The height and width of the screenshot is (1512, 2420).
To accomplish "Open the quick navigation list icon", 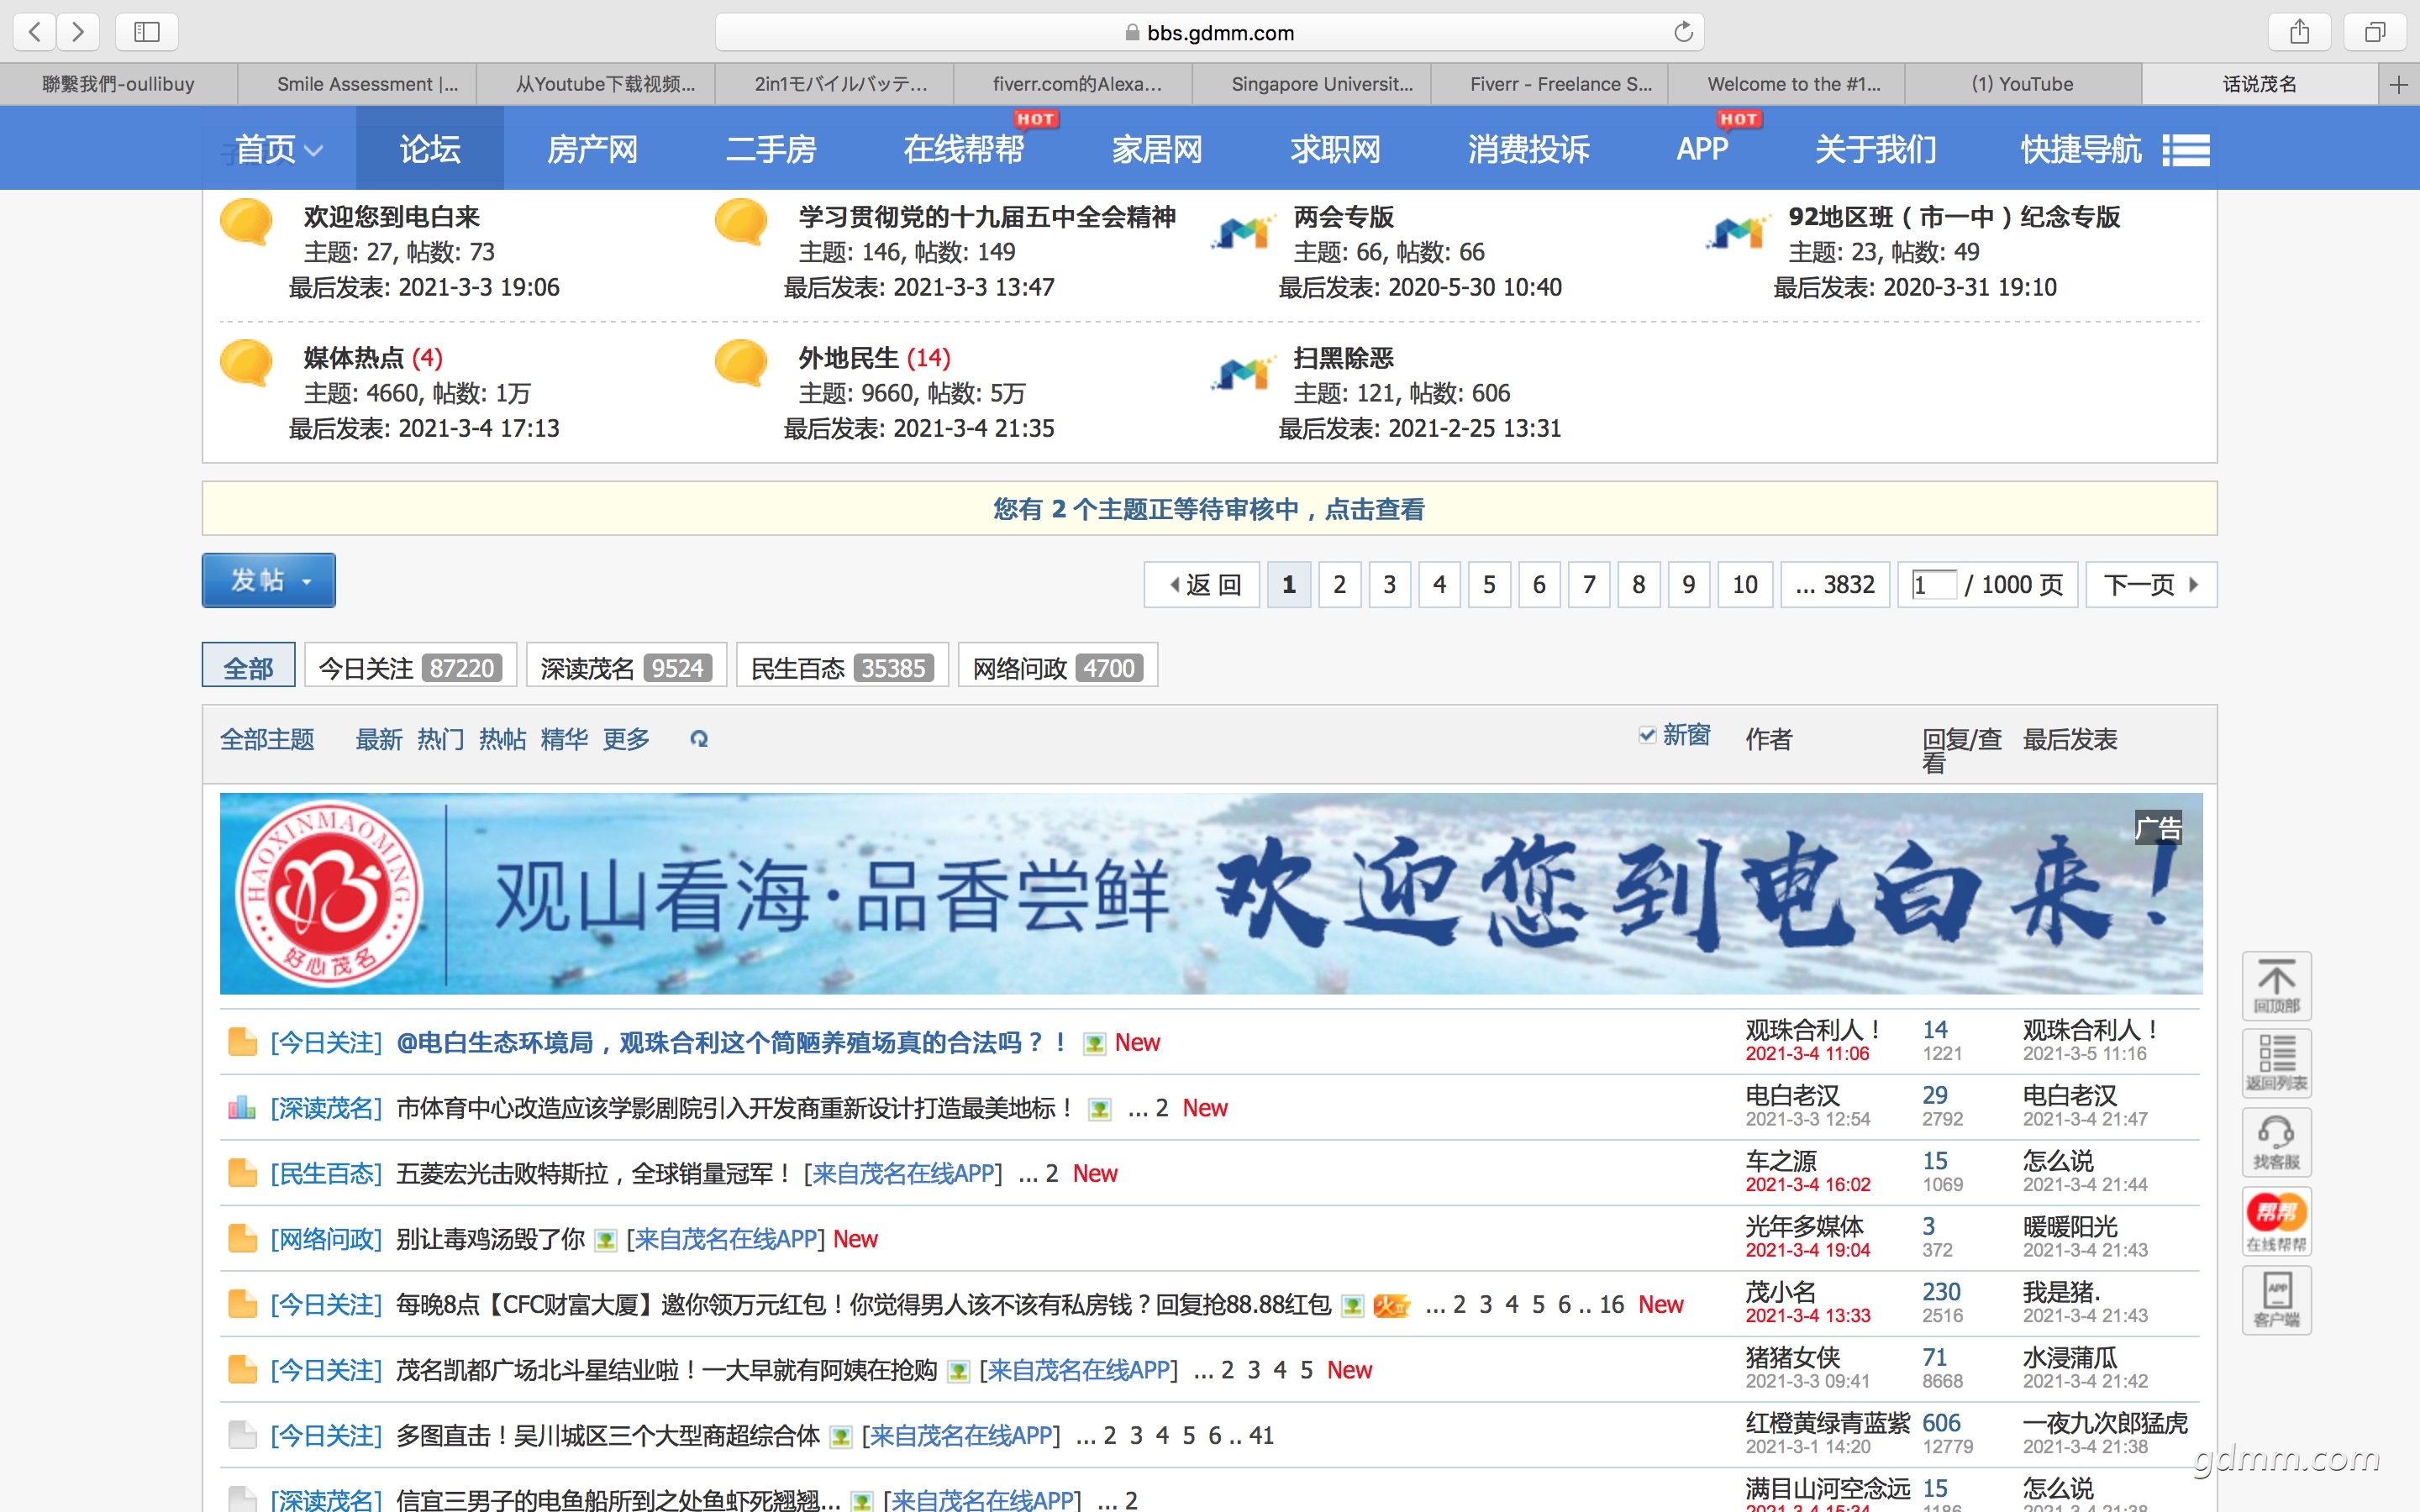I will pos(2186,150).
